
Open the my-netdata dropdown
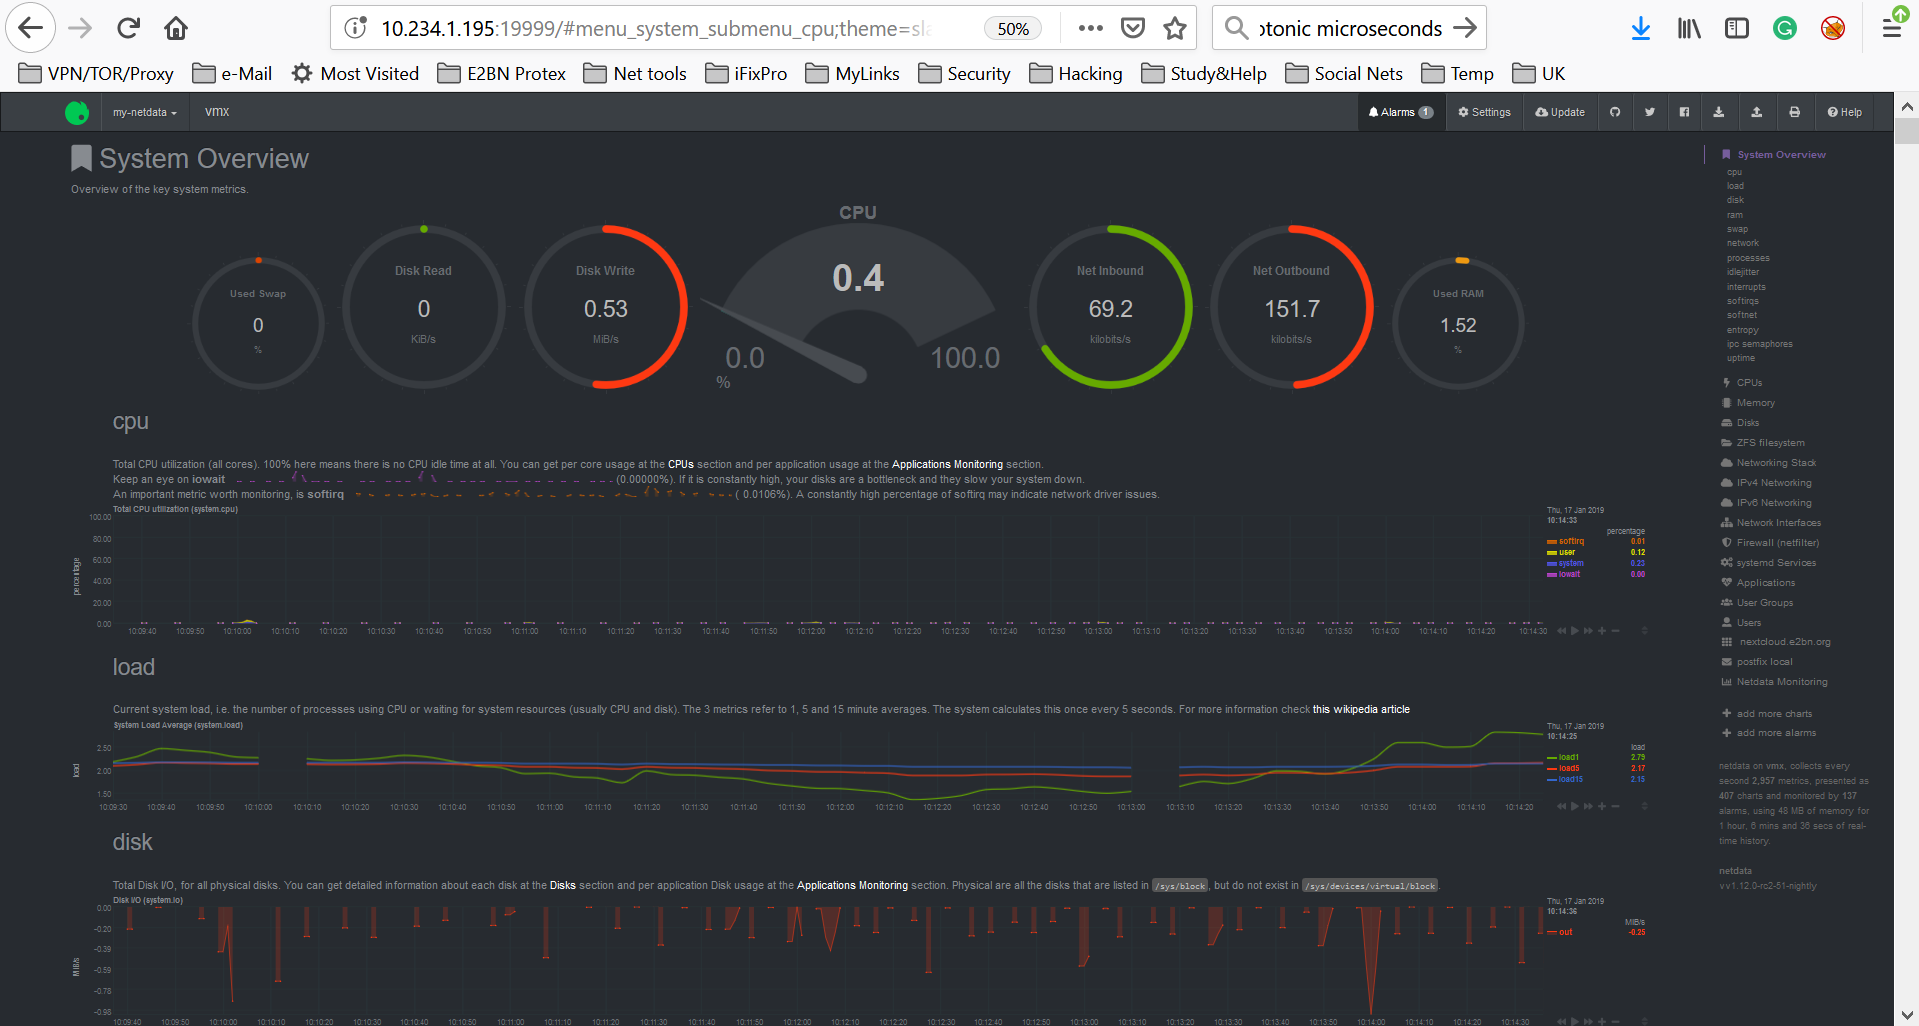[143, 112]
